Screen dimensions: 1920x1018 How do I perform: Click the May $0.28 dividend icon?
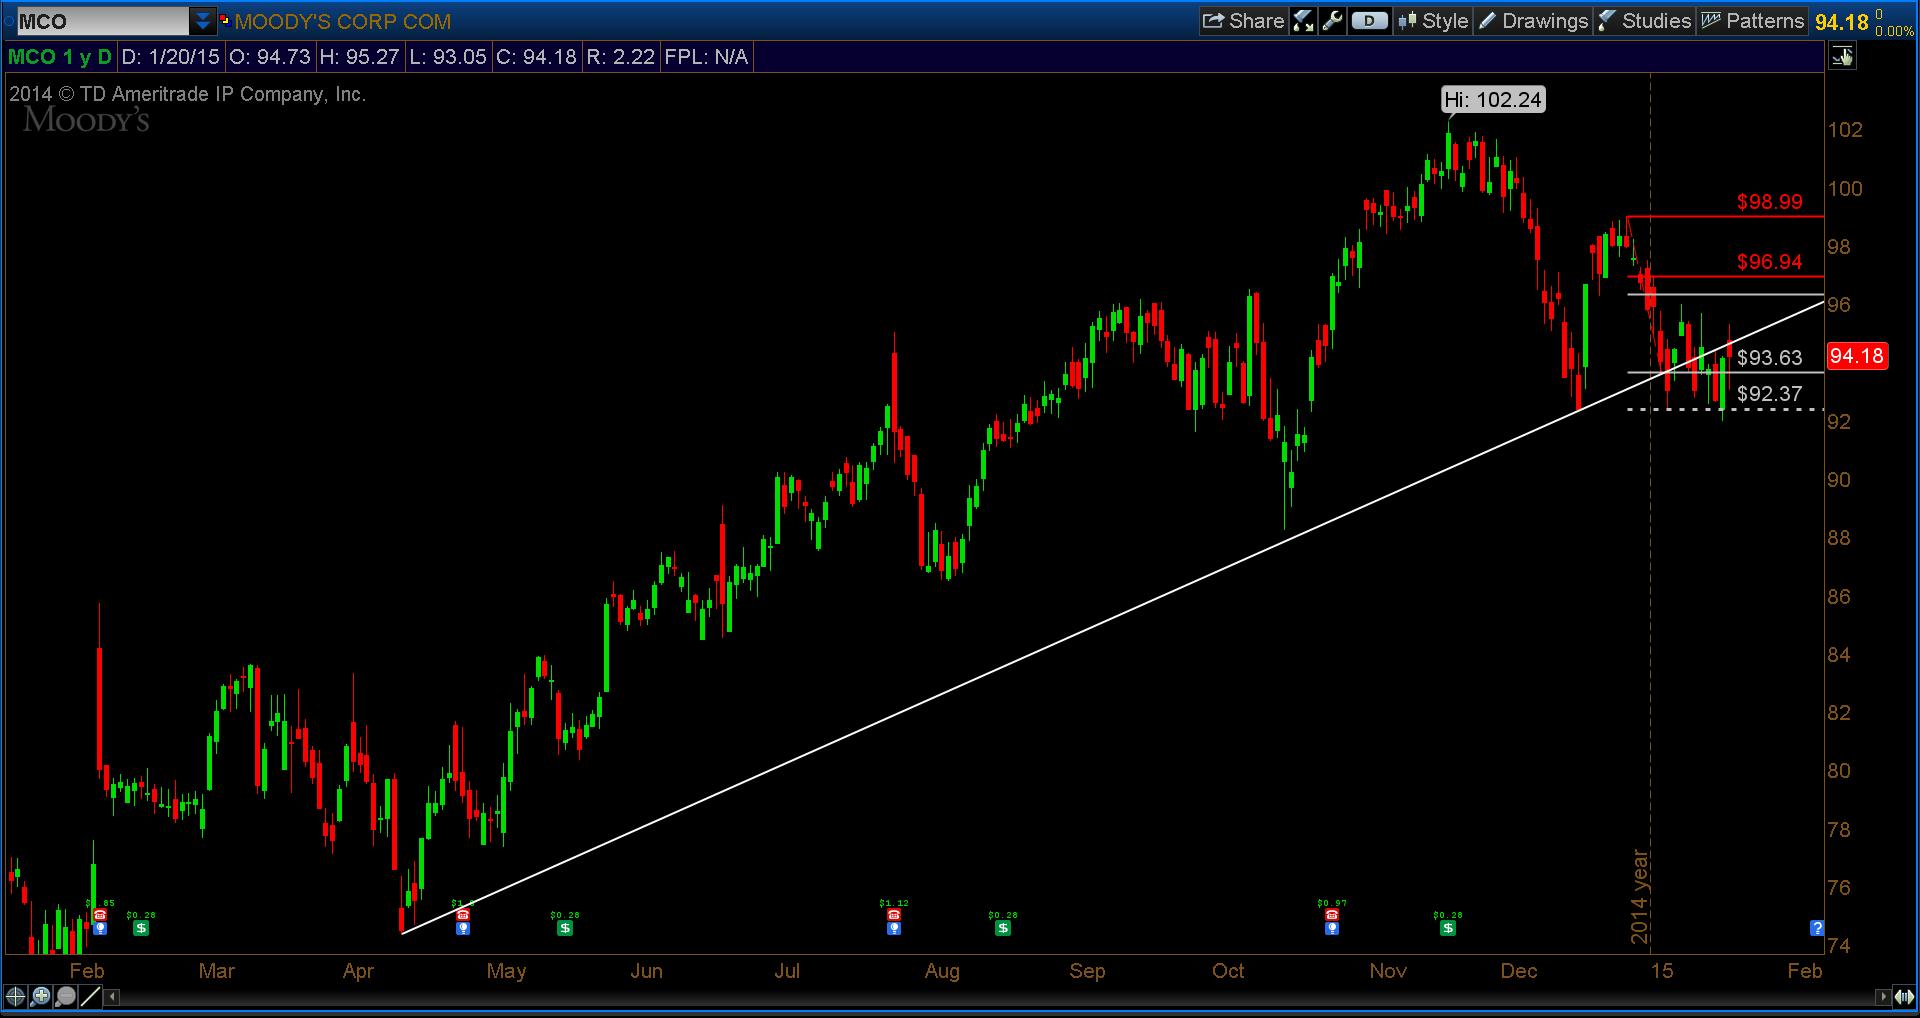pyautogui.click(x=565, y=928)
